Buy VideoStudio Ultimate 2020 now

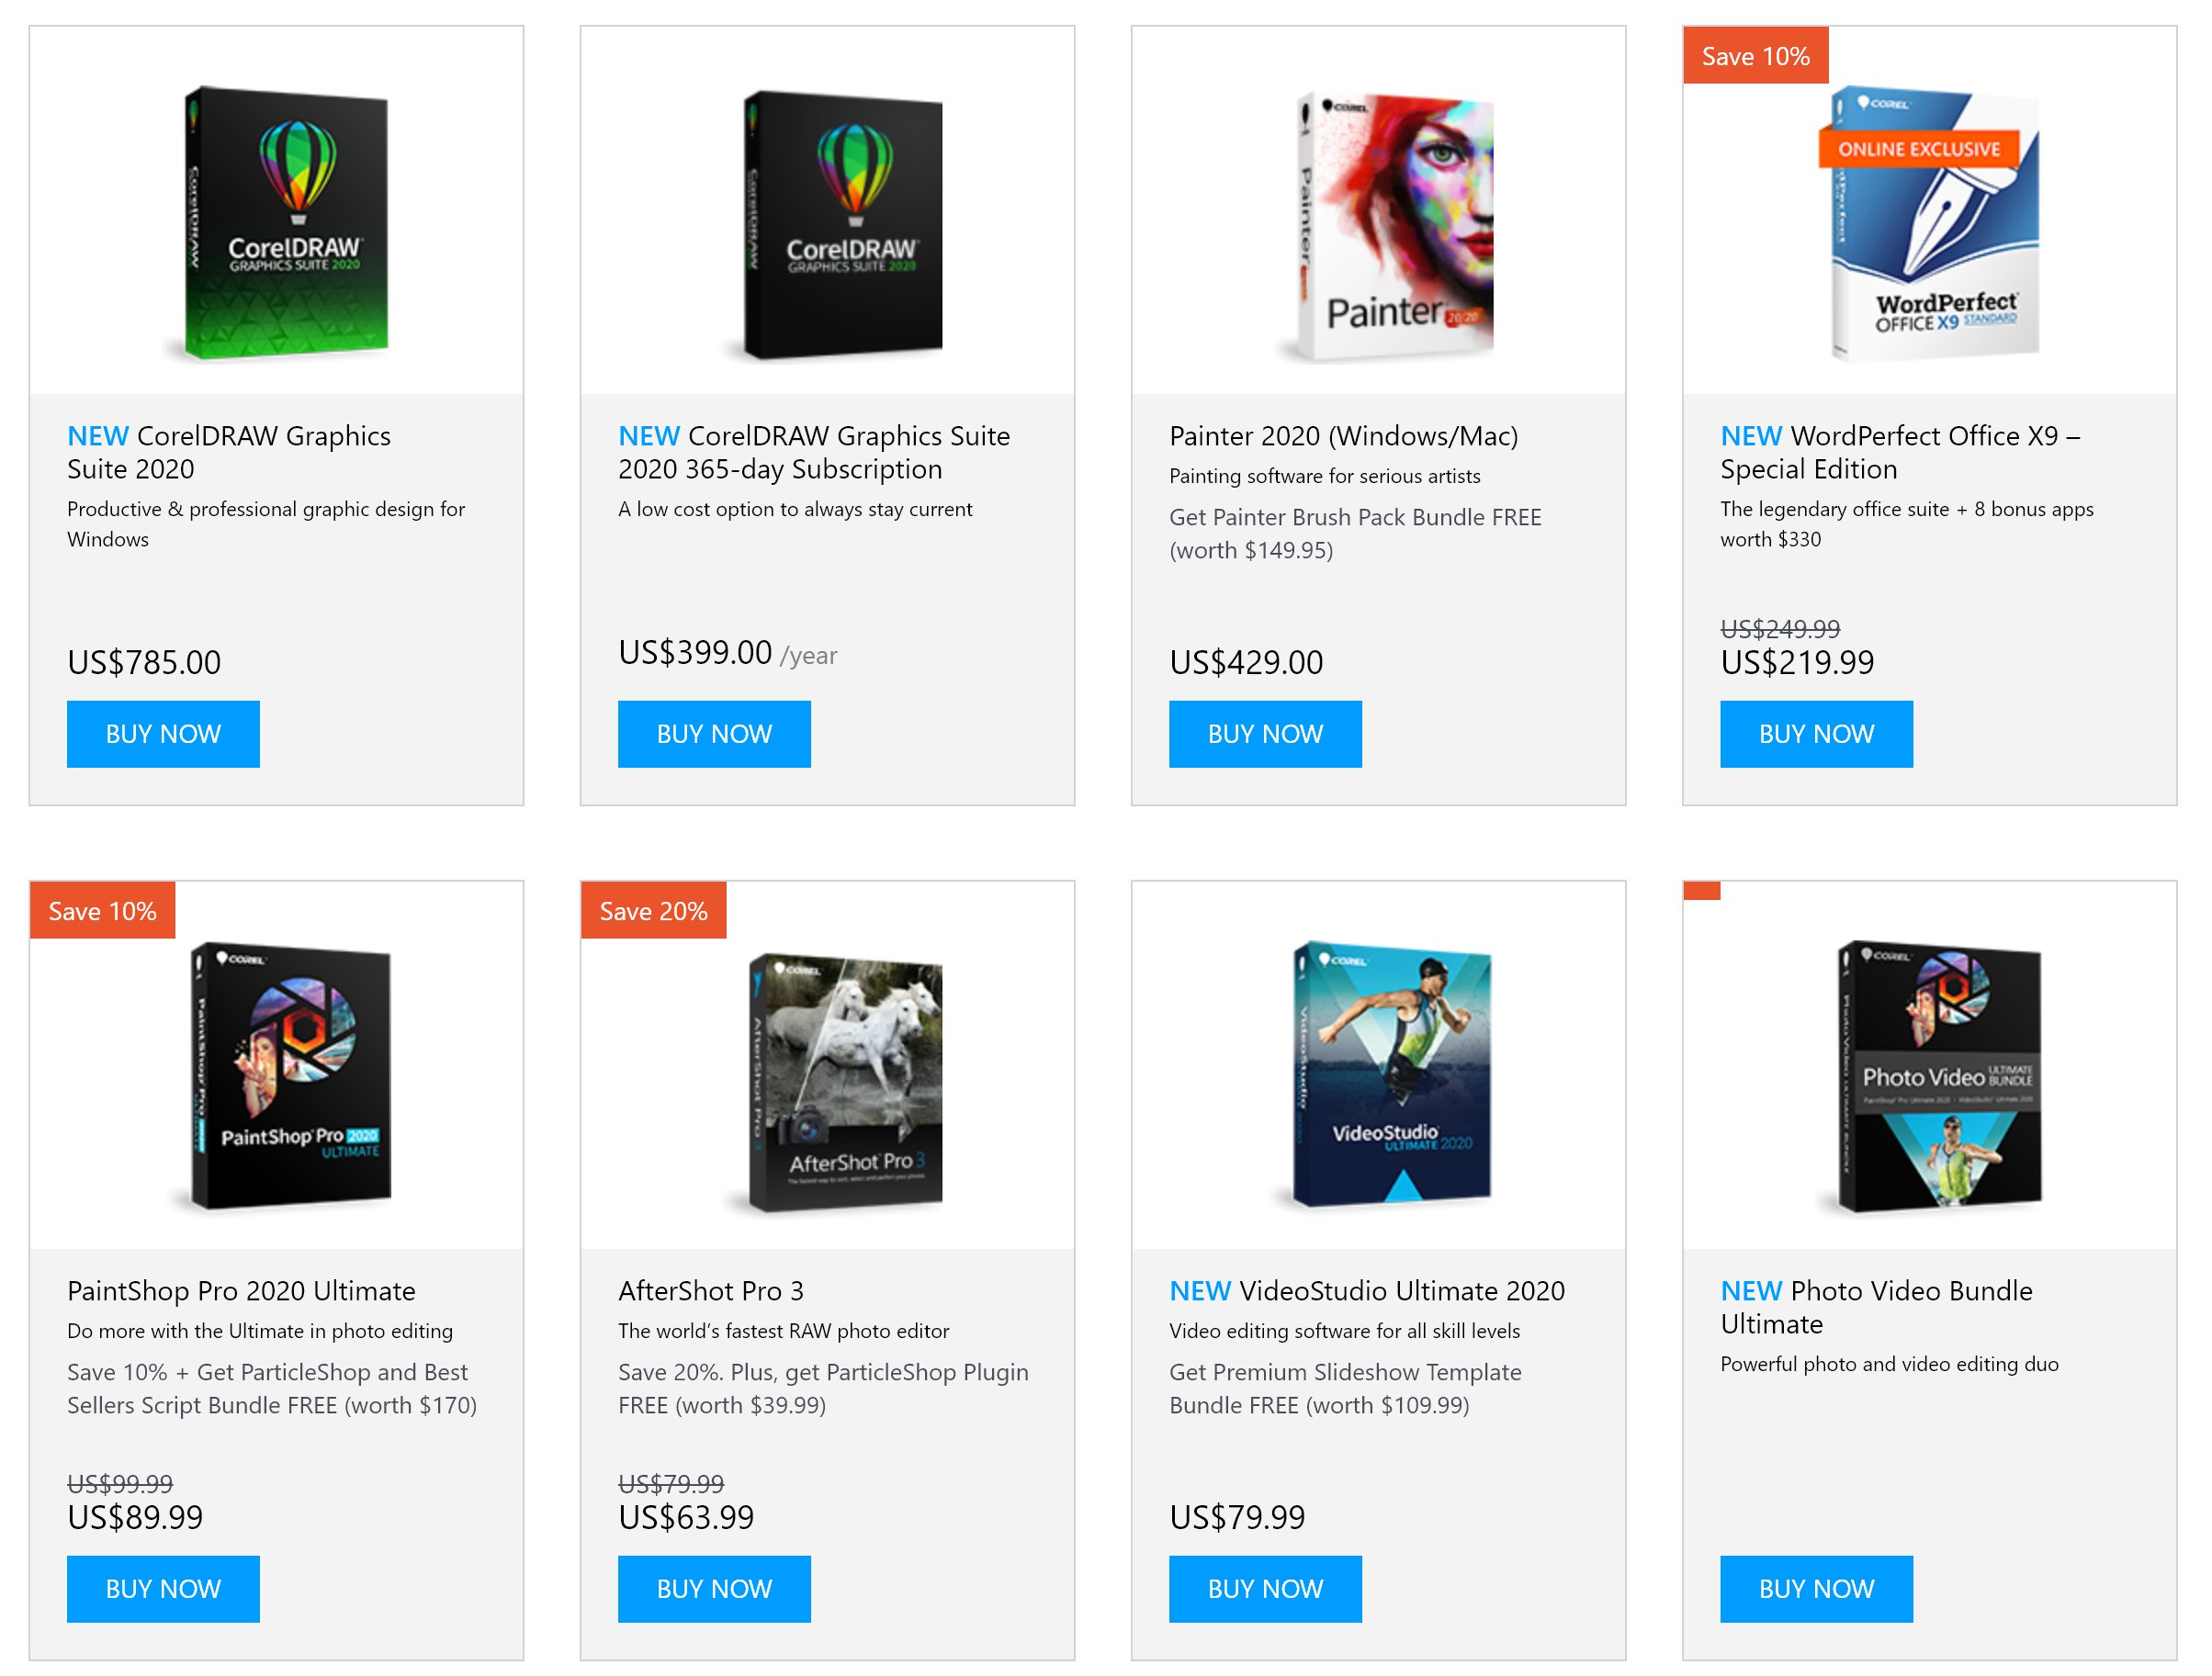pyautogui.click(x=1265, y=1588)
